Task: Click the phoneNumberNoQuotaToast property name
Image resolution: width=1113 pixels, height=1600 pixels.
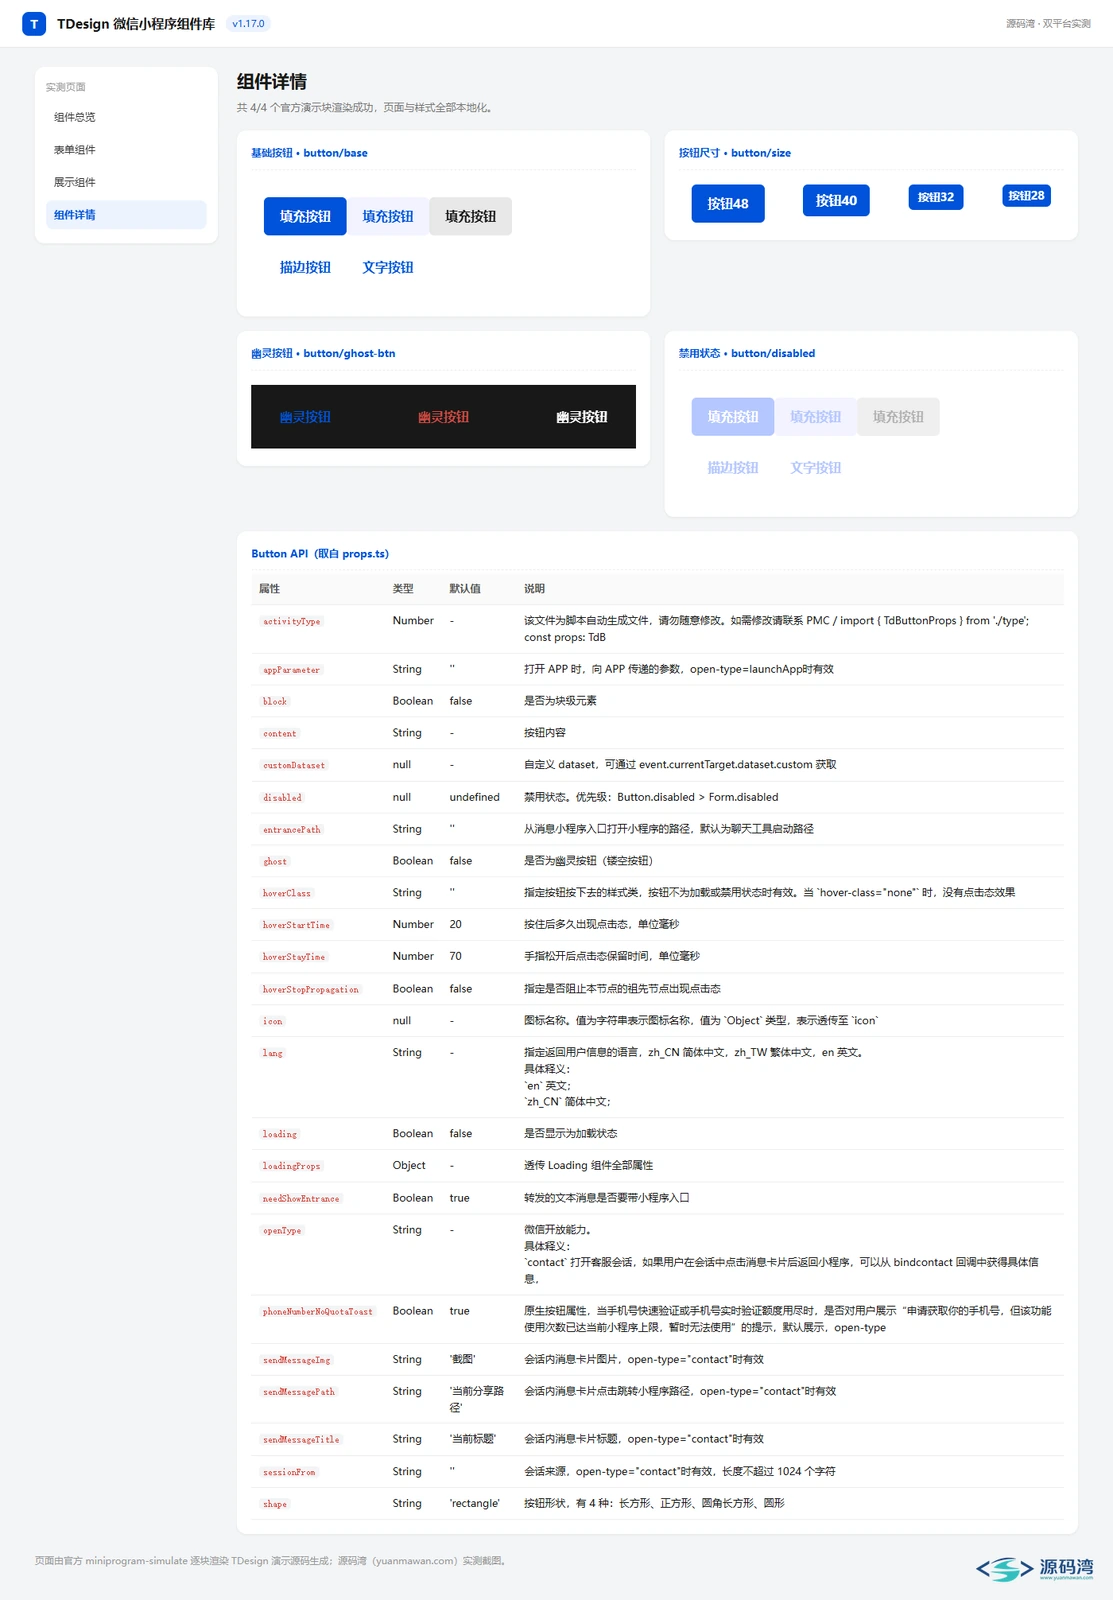Action: coord(318,1311)
